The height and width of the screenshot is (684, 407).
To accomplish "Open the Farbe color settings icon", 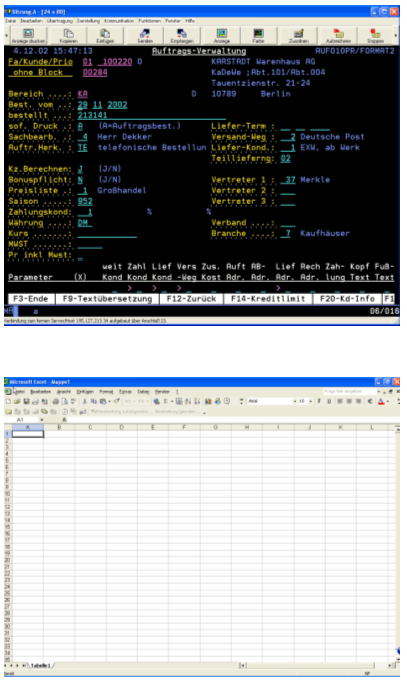I will tap(258, 35).
